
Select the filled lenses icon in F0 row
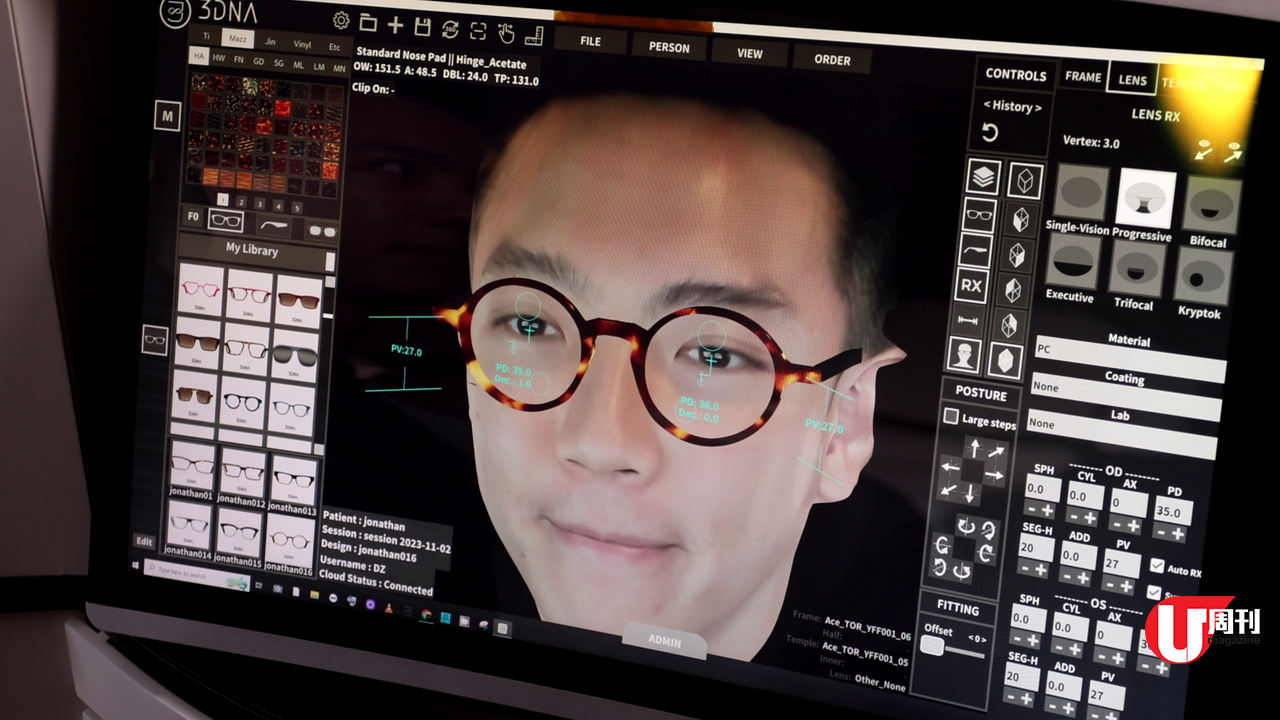click(x=321, y=230)
